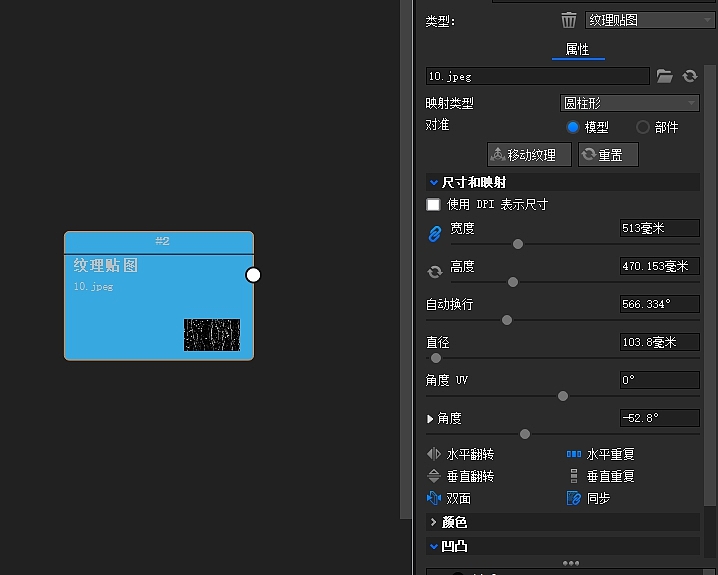Screen dimensions: 718x575
Task: Click the 垂直翻转 flip icon
Action: (x=434, y=476)
